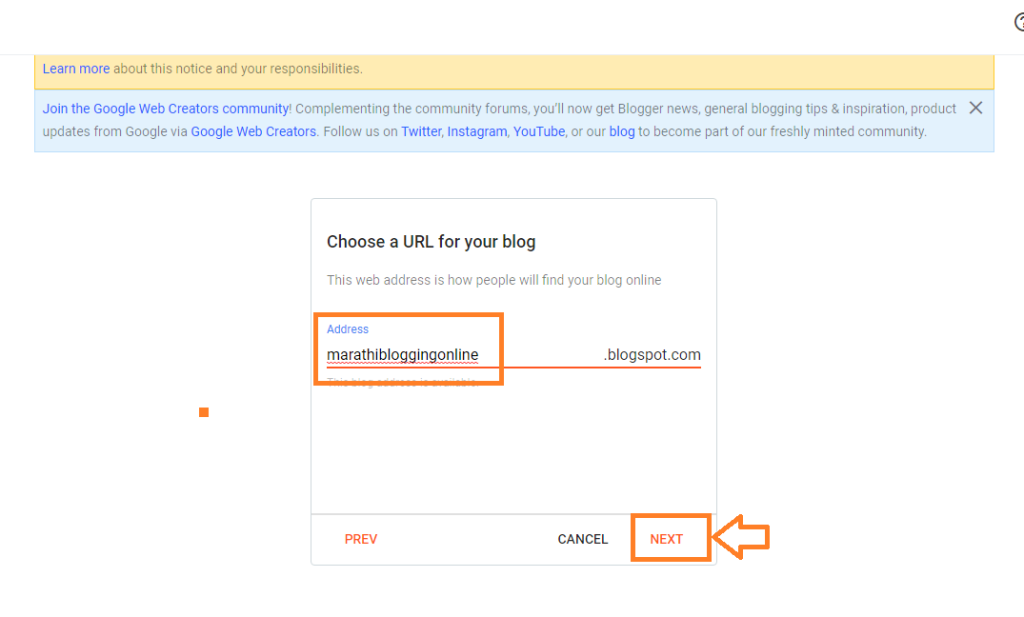Visit the Twitter link

point(421,131)
